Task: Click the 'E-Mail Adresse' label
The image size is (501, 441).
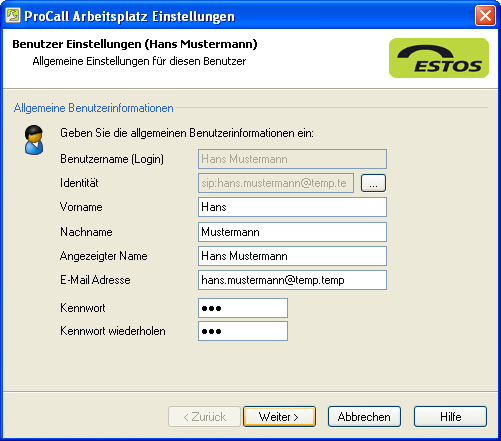Action: (x=95, y=280)
